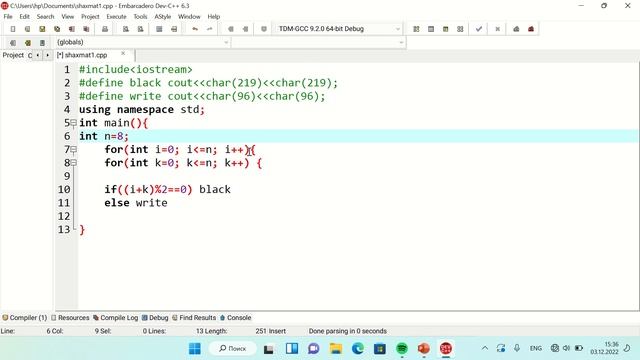This screenshot has height=360, width=640.
Task: Collapse the code fold on line 5
Action: (73, 122)
